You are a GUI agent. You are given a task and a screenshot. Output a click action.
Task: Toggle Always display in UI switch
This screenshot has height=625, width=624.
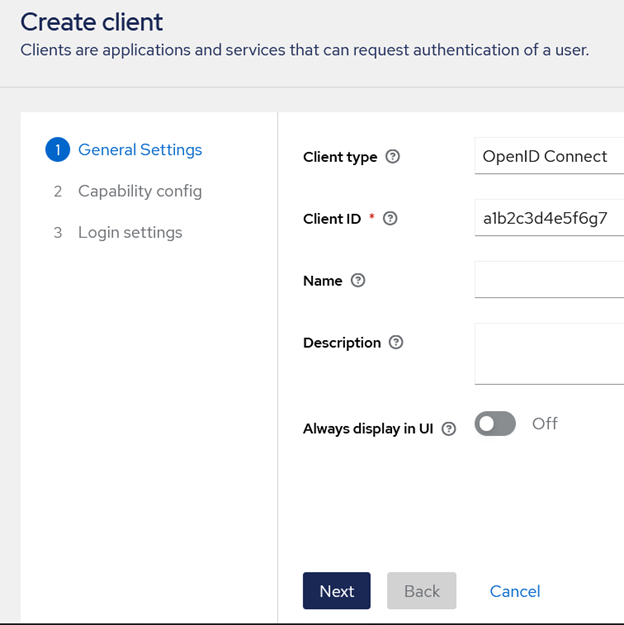coord(495,423)
